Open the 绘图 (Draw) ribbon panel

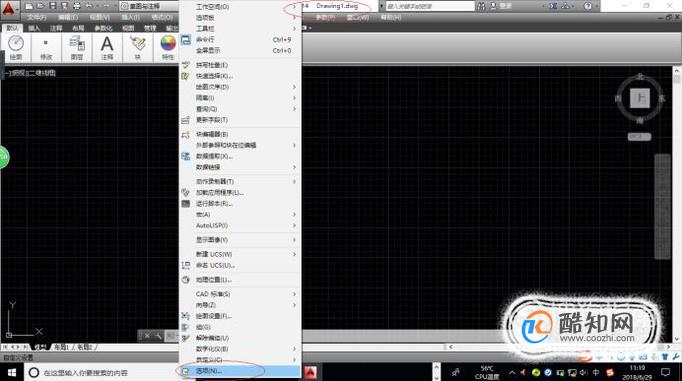tap(16, 47)
